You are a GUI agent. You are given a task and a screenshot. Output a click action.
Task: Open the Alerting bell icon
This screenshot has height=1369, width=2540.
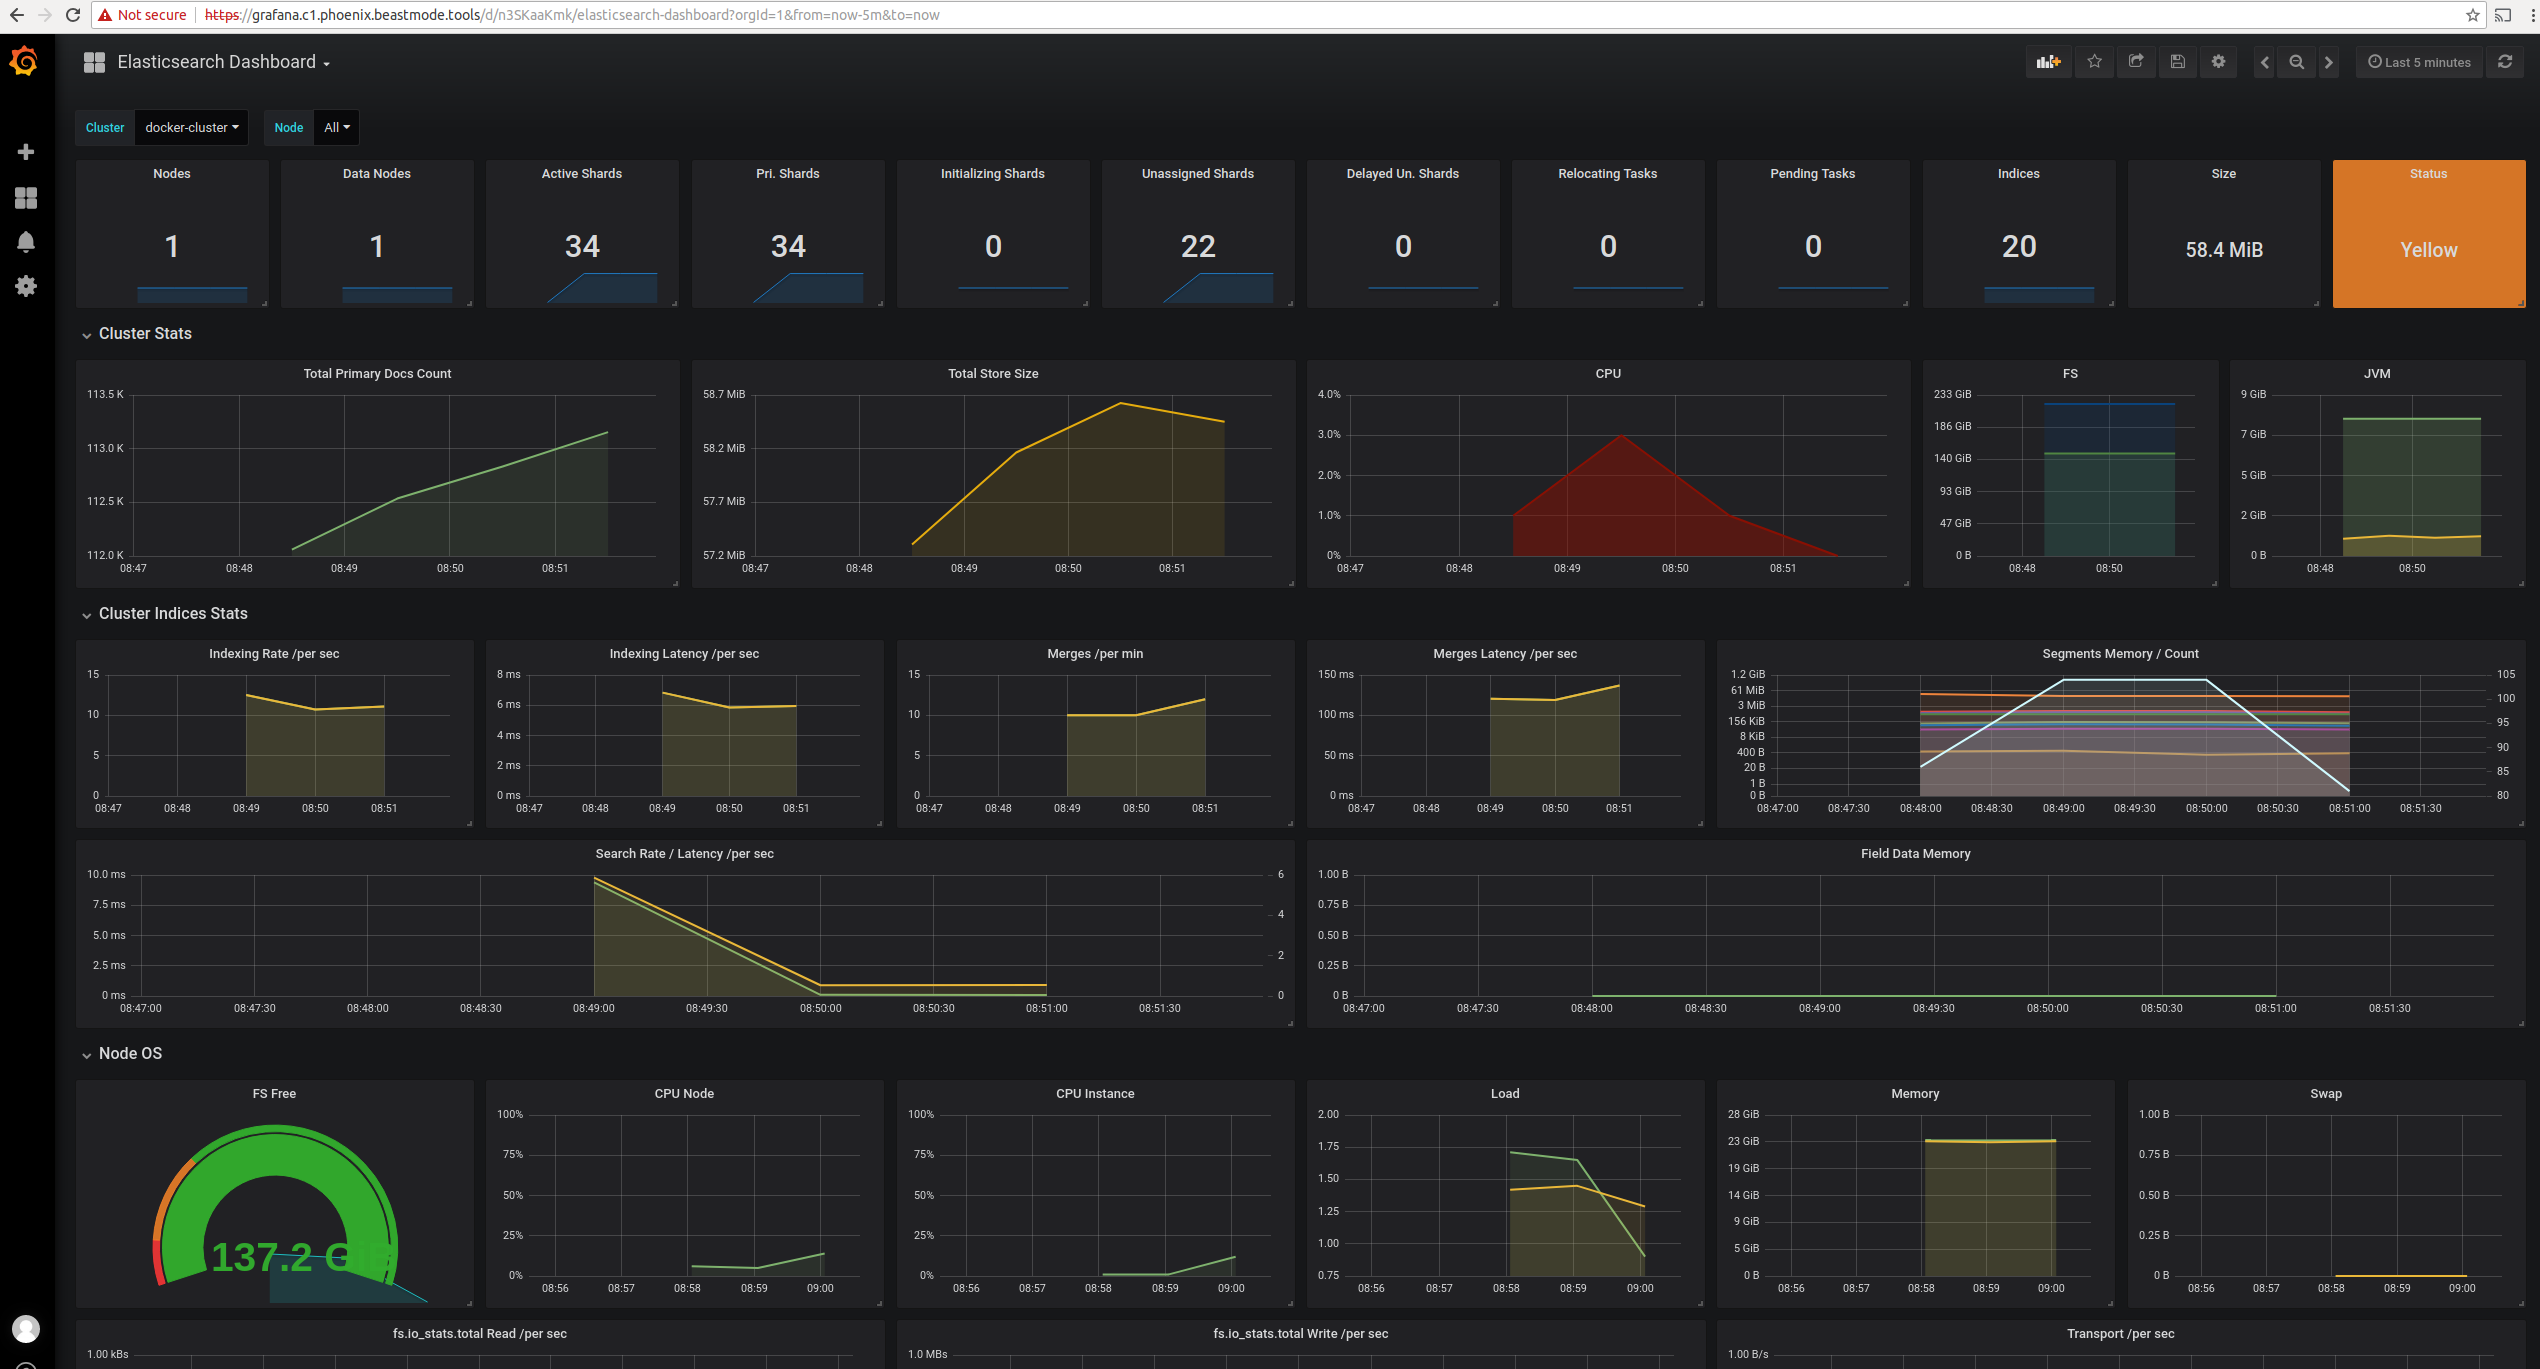coord(26,242)
